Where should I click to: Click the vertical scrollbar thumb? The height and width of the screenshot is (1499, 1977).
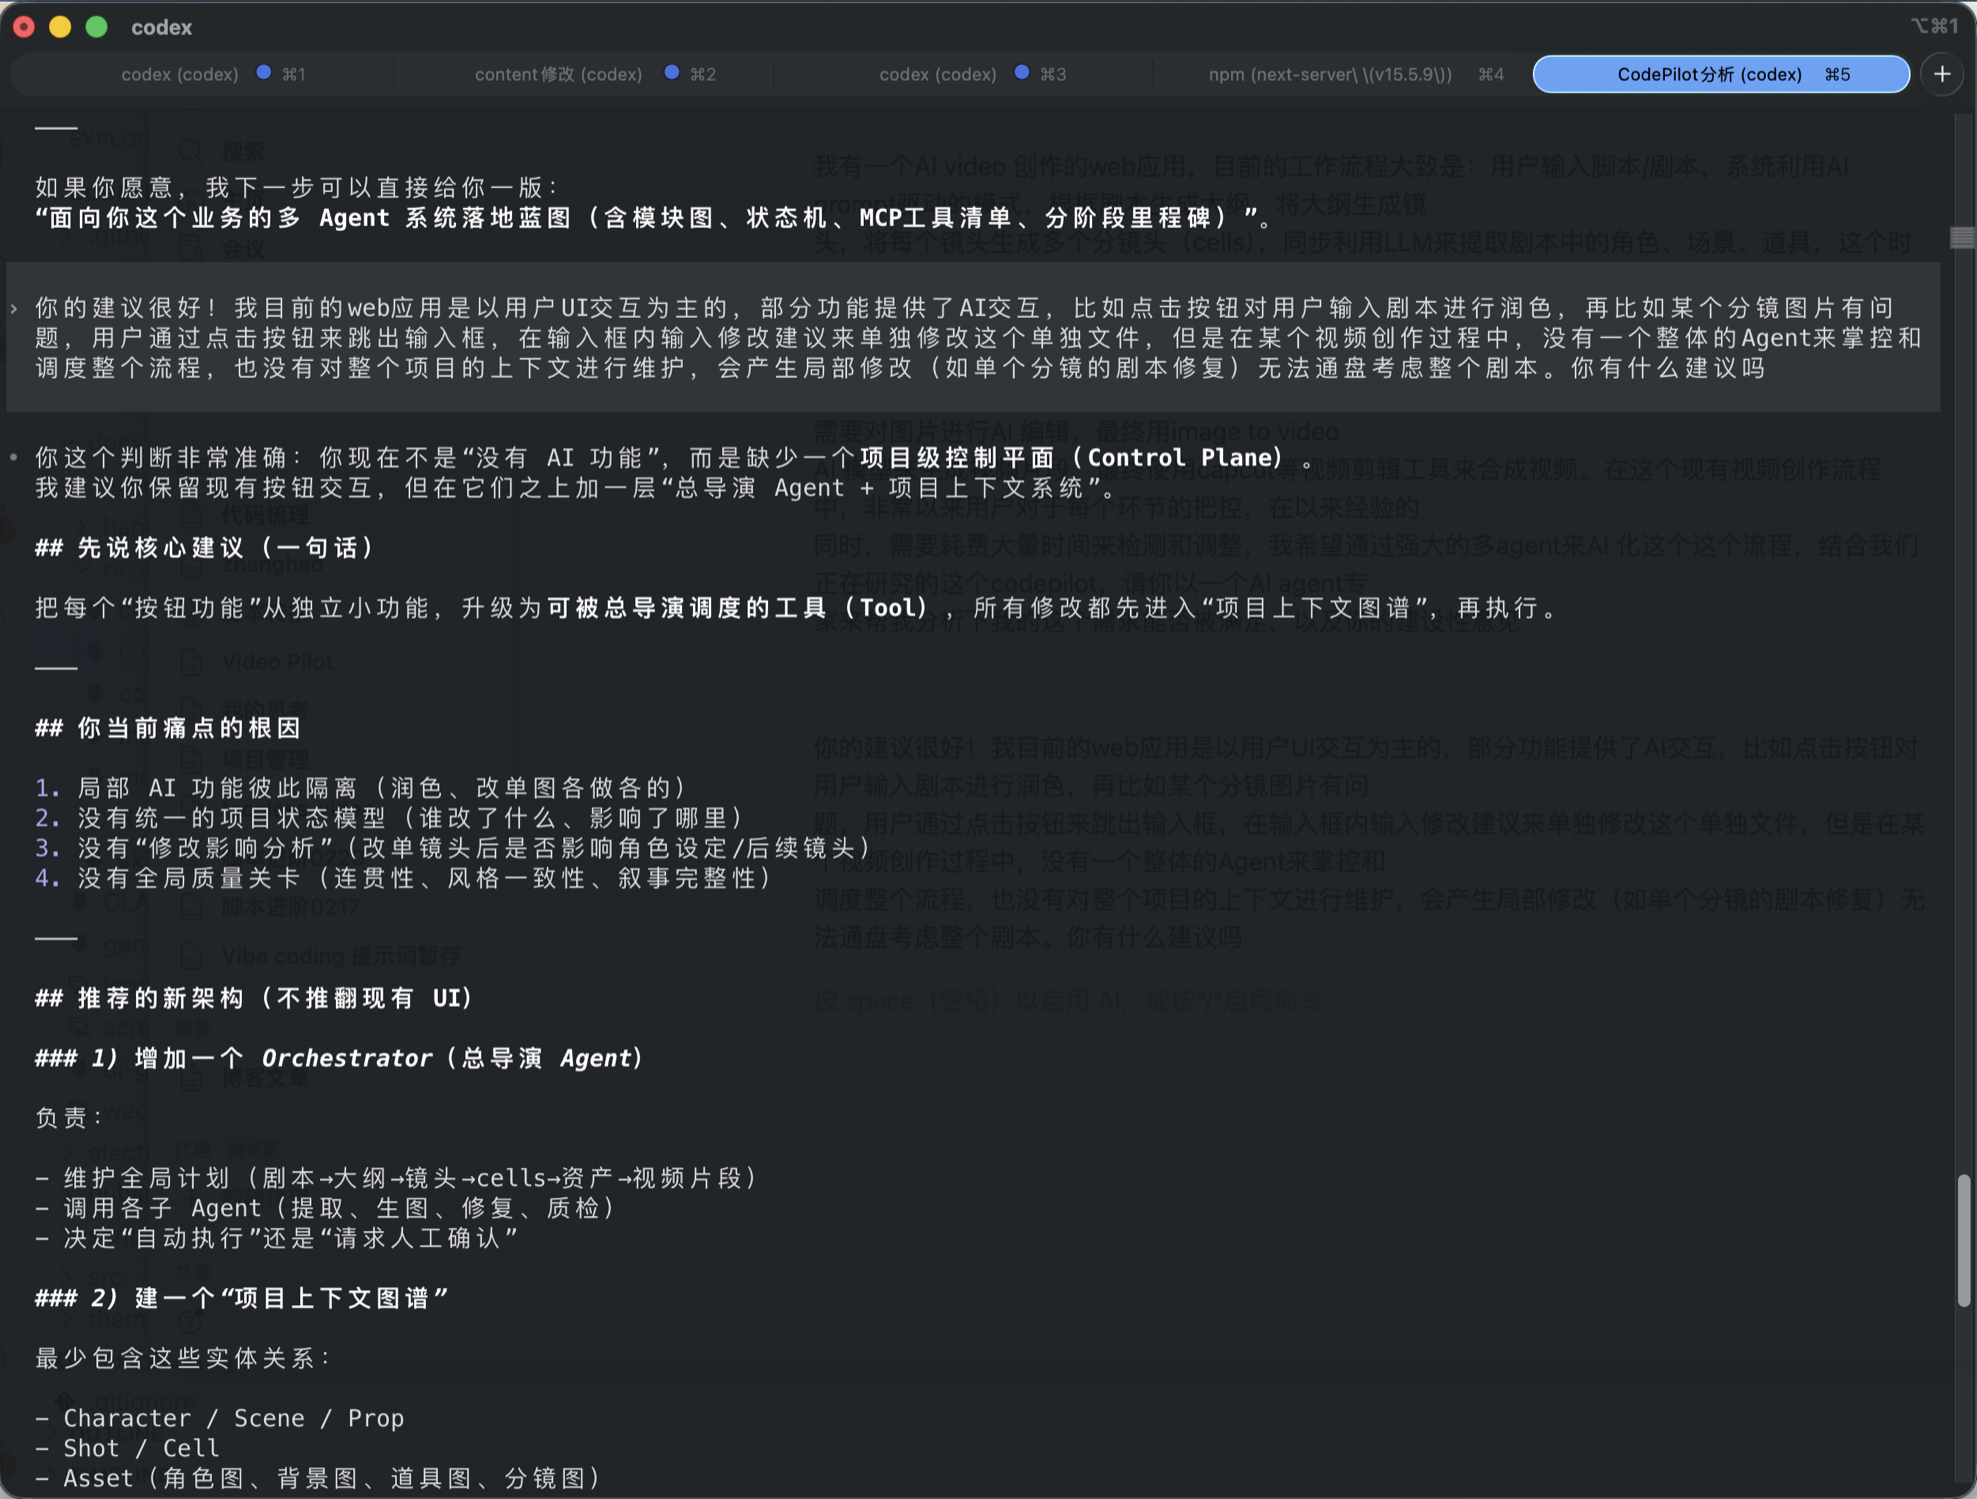click(1963, 1240)
